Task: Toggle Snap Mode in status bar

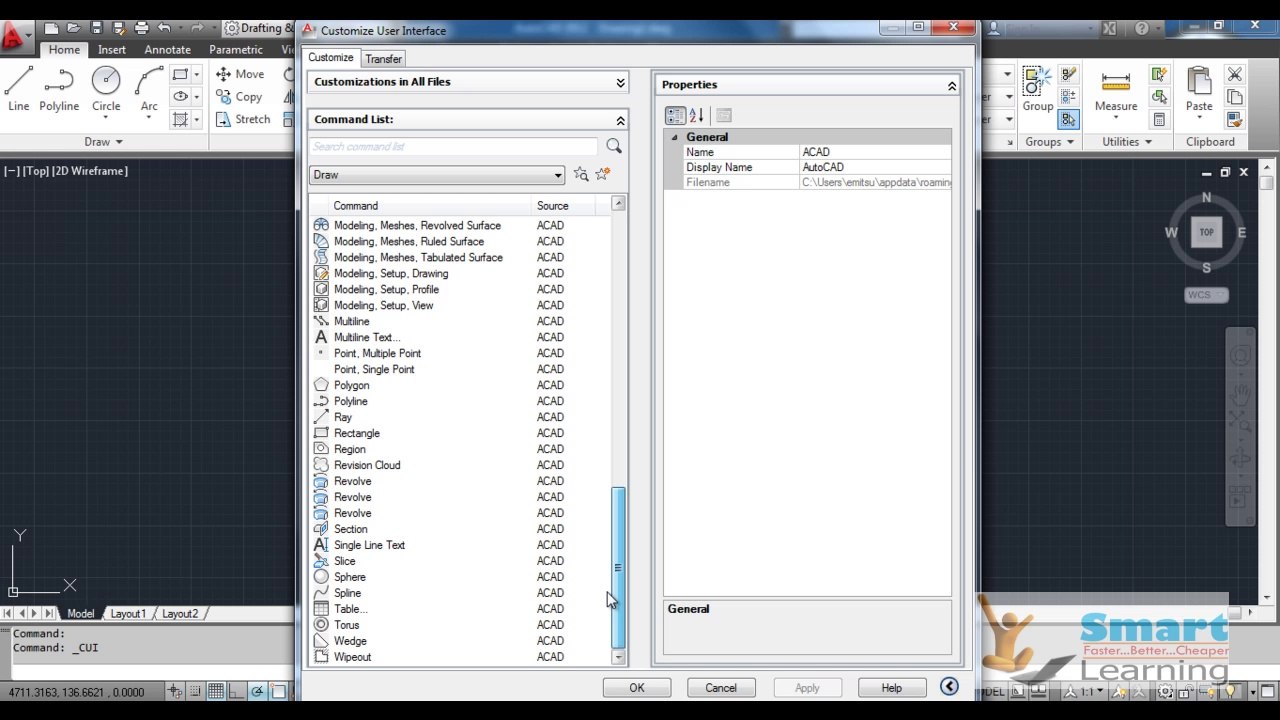Action: (196, 691)
